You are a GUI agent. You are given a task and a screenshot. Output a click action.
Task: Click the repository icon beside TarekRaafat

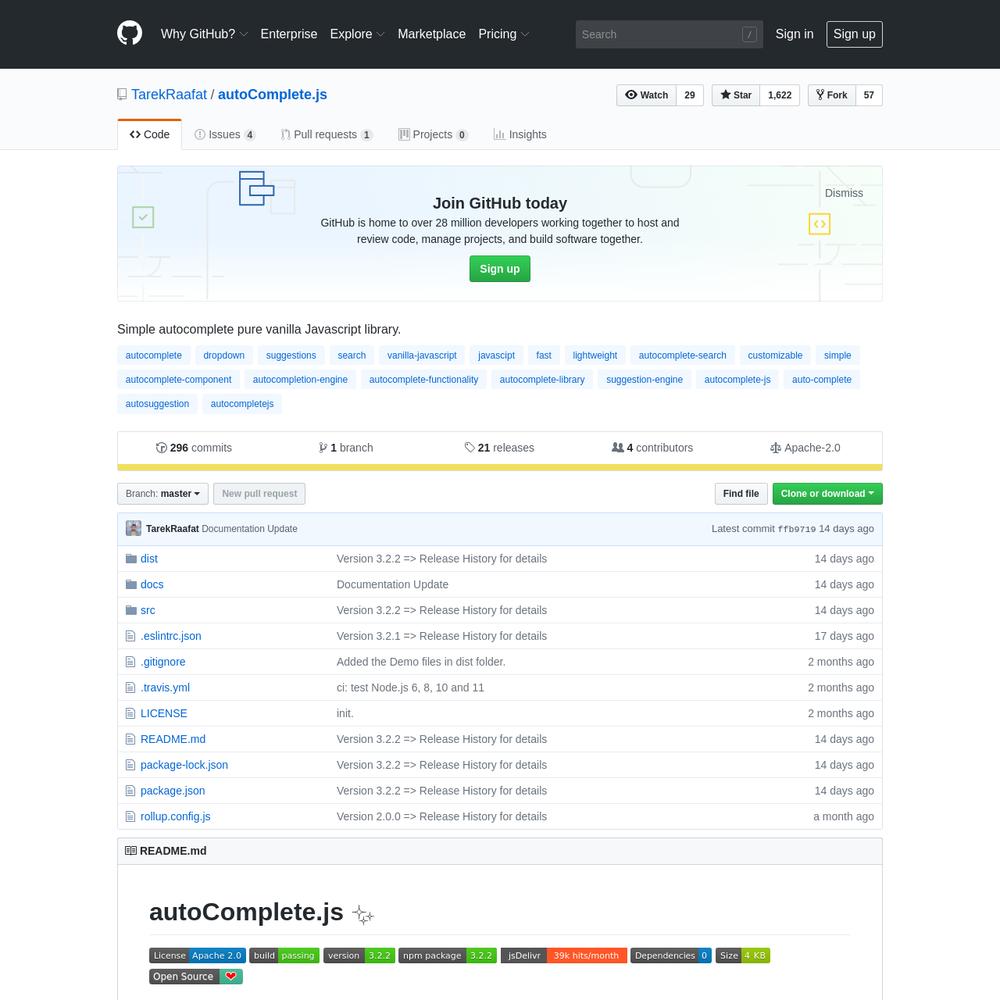click(x=122, y=94)
